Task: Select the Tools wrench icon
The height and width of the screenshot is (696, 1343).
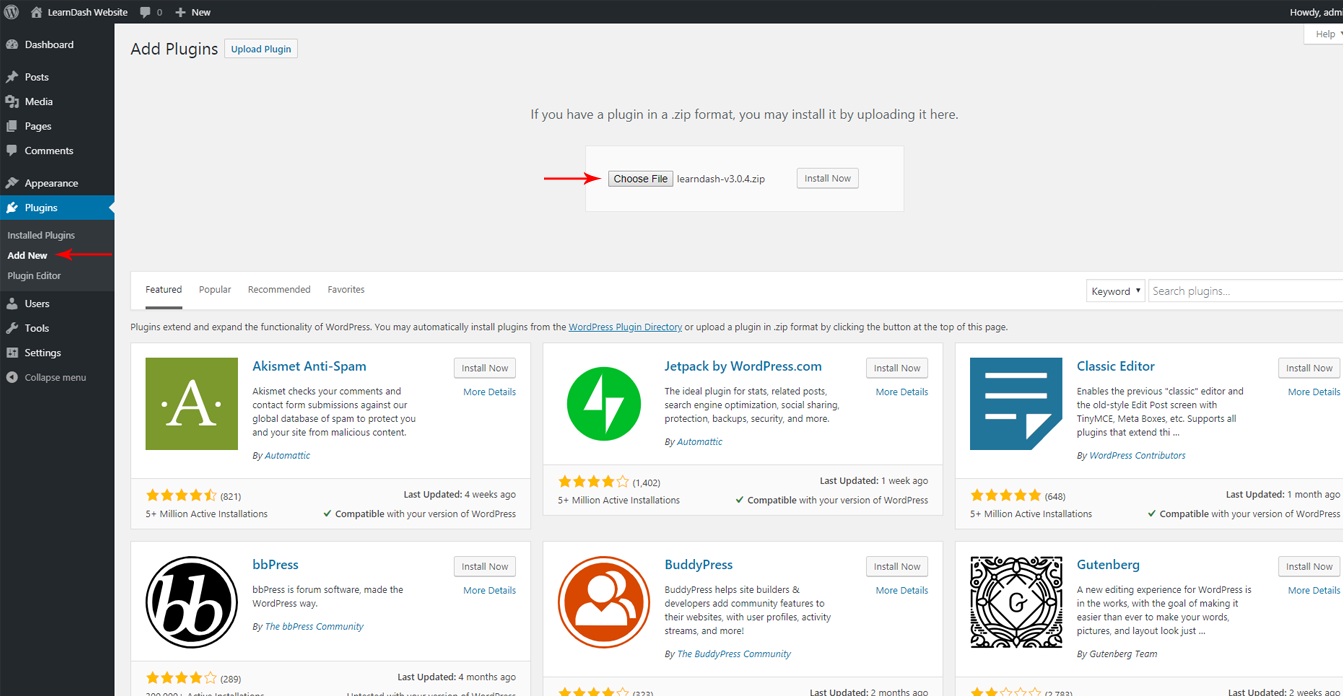Action: point(12,328)
